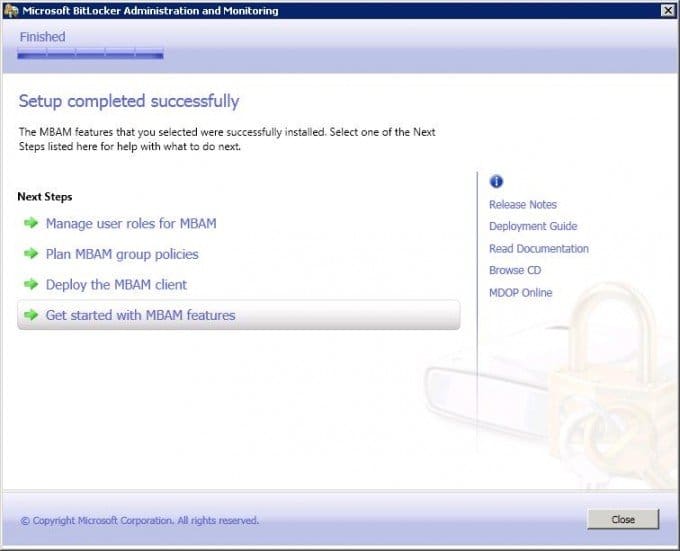Image resolution: width=680 pixels, height=551 pixels.
Task: Select the Browse CD link
Action: 515,270
